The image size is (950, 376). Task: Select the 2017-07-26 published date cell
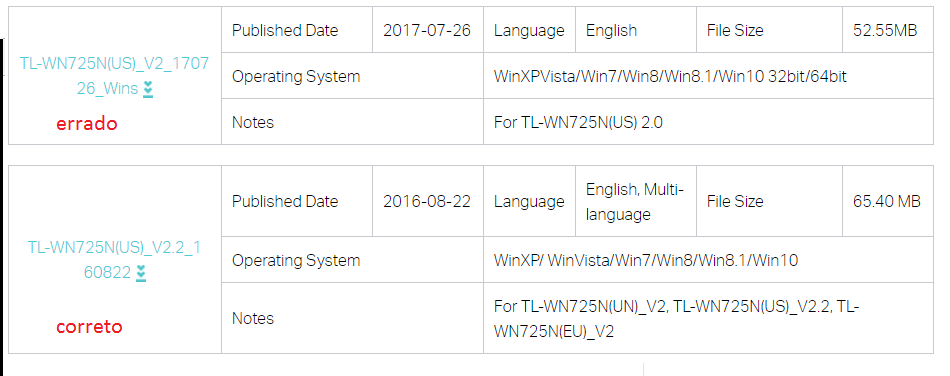coord(427,30)
